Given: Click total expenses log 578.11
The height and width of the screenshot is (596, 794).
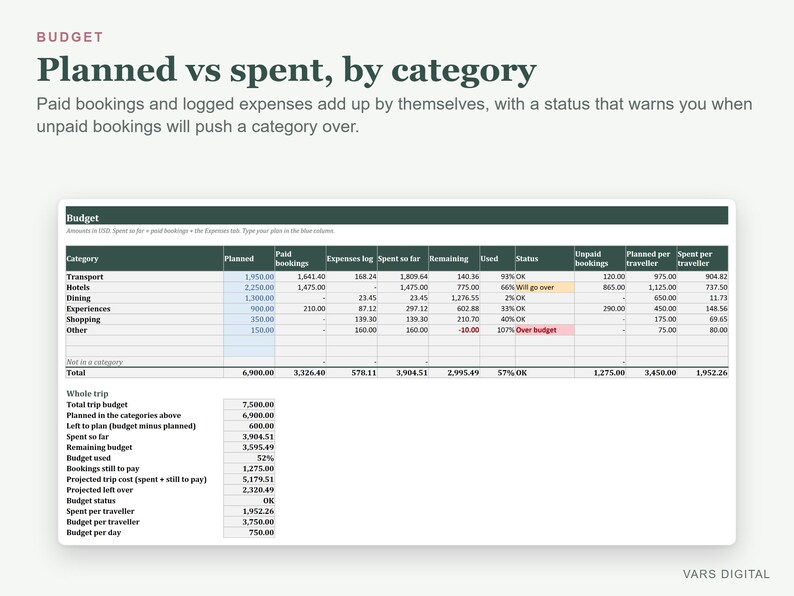Looking at the screenshot, I should coord(351,373).
